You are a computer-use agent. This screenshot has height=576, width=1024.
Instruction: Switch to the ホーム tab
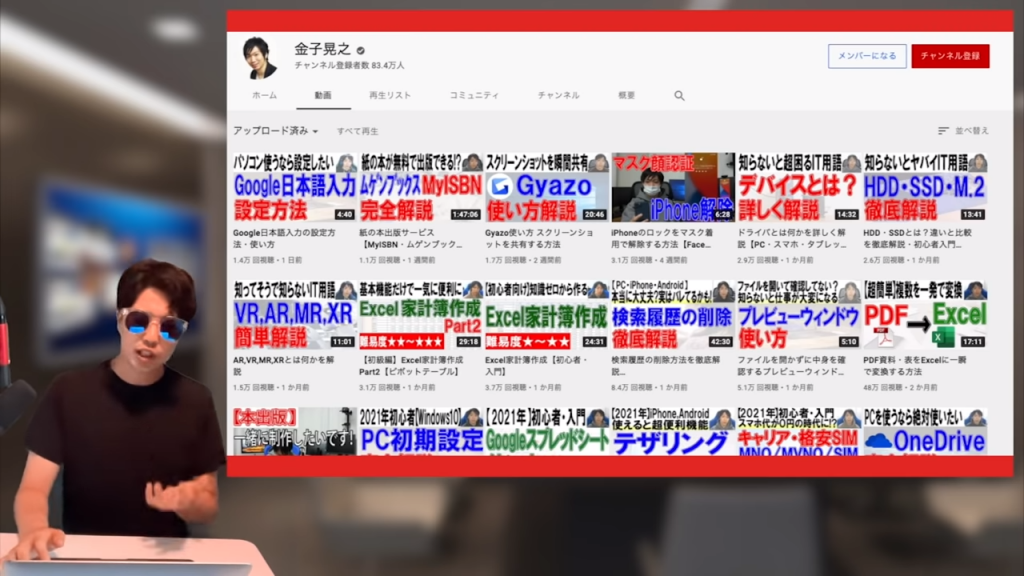[x=264, y=95]
